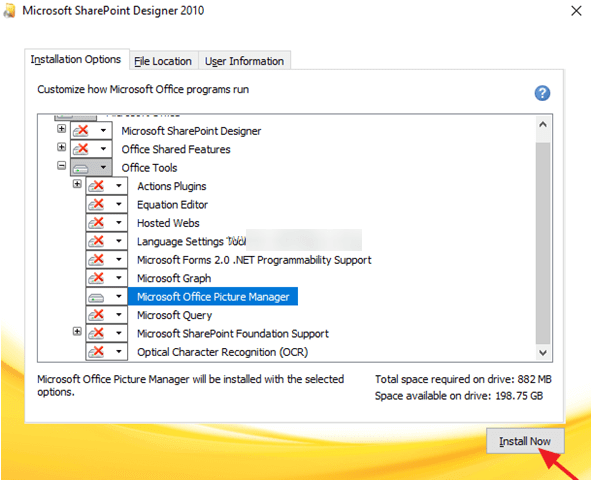Select the Hosted Webs row label
Screen dimensions: 591x481
(168, 223)
